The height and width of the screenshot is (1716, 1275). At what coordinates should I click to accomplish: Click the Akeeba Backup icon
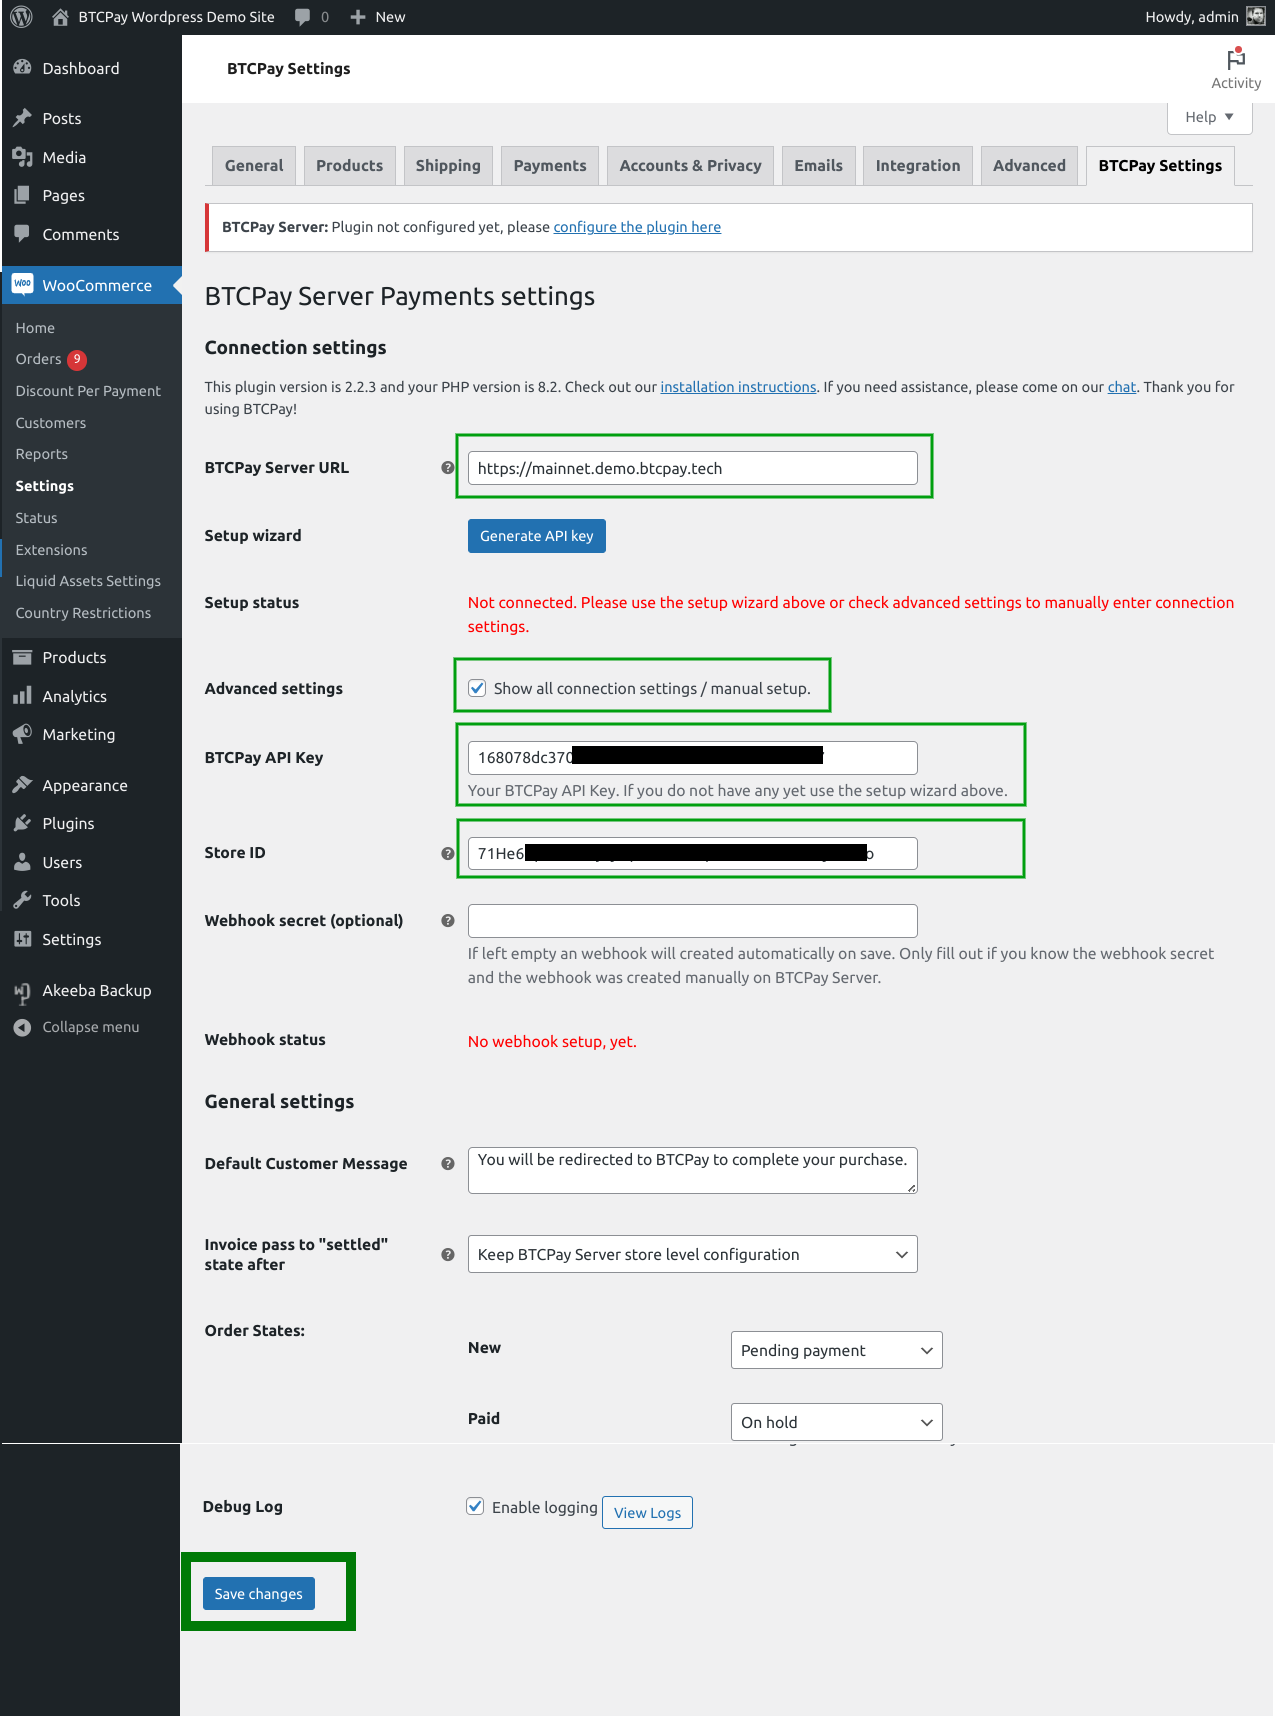click(x=22, y=992)
